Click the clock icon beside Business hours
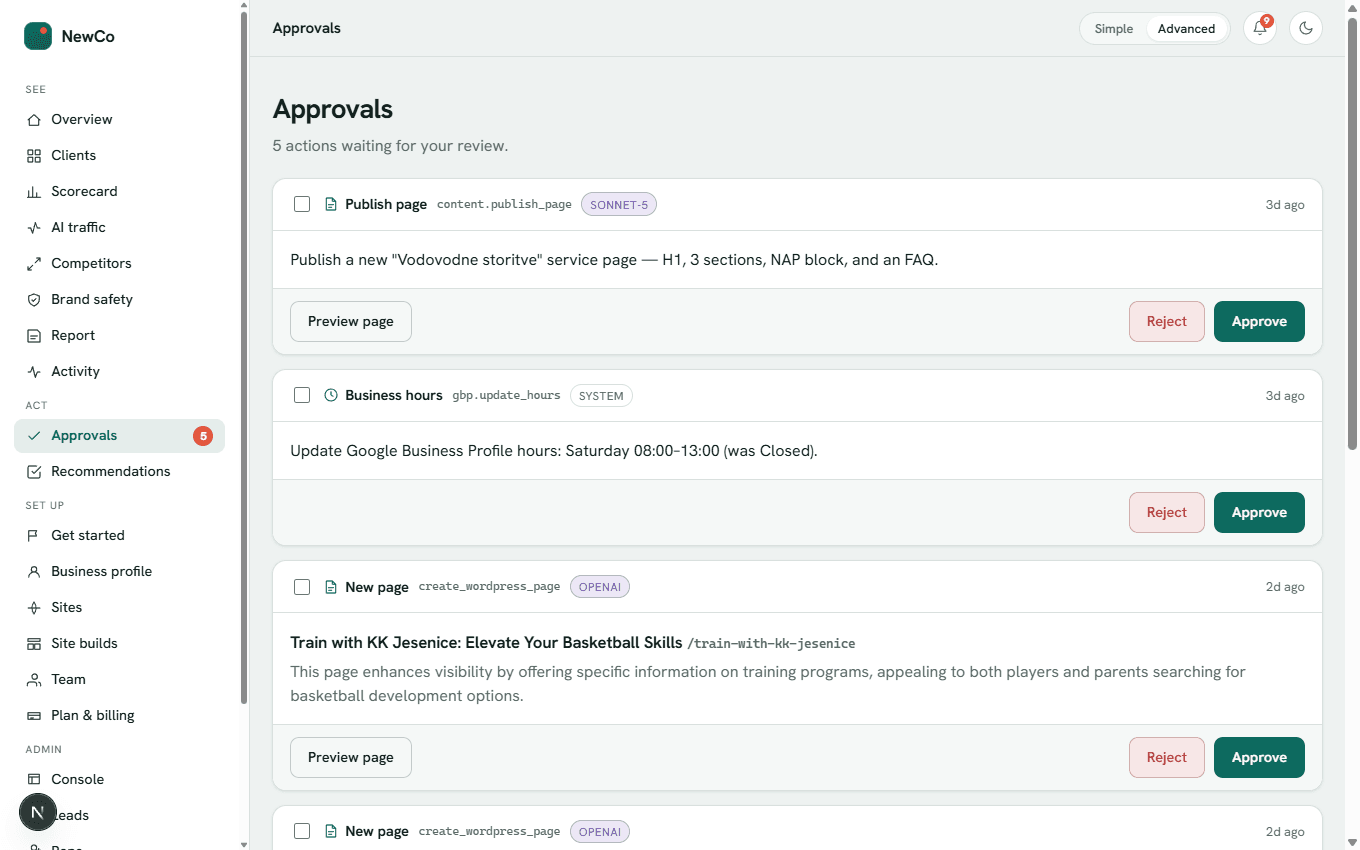Viewport: 1360px width, 850px height. pyautogui.click(x=331, y=395)
